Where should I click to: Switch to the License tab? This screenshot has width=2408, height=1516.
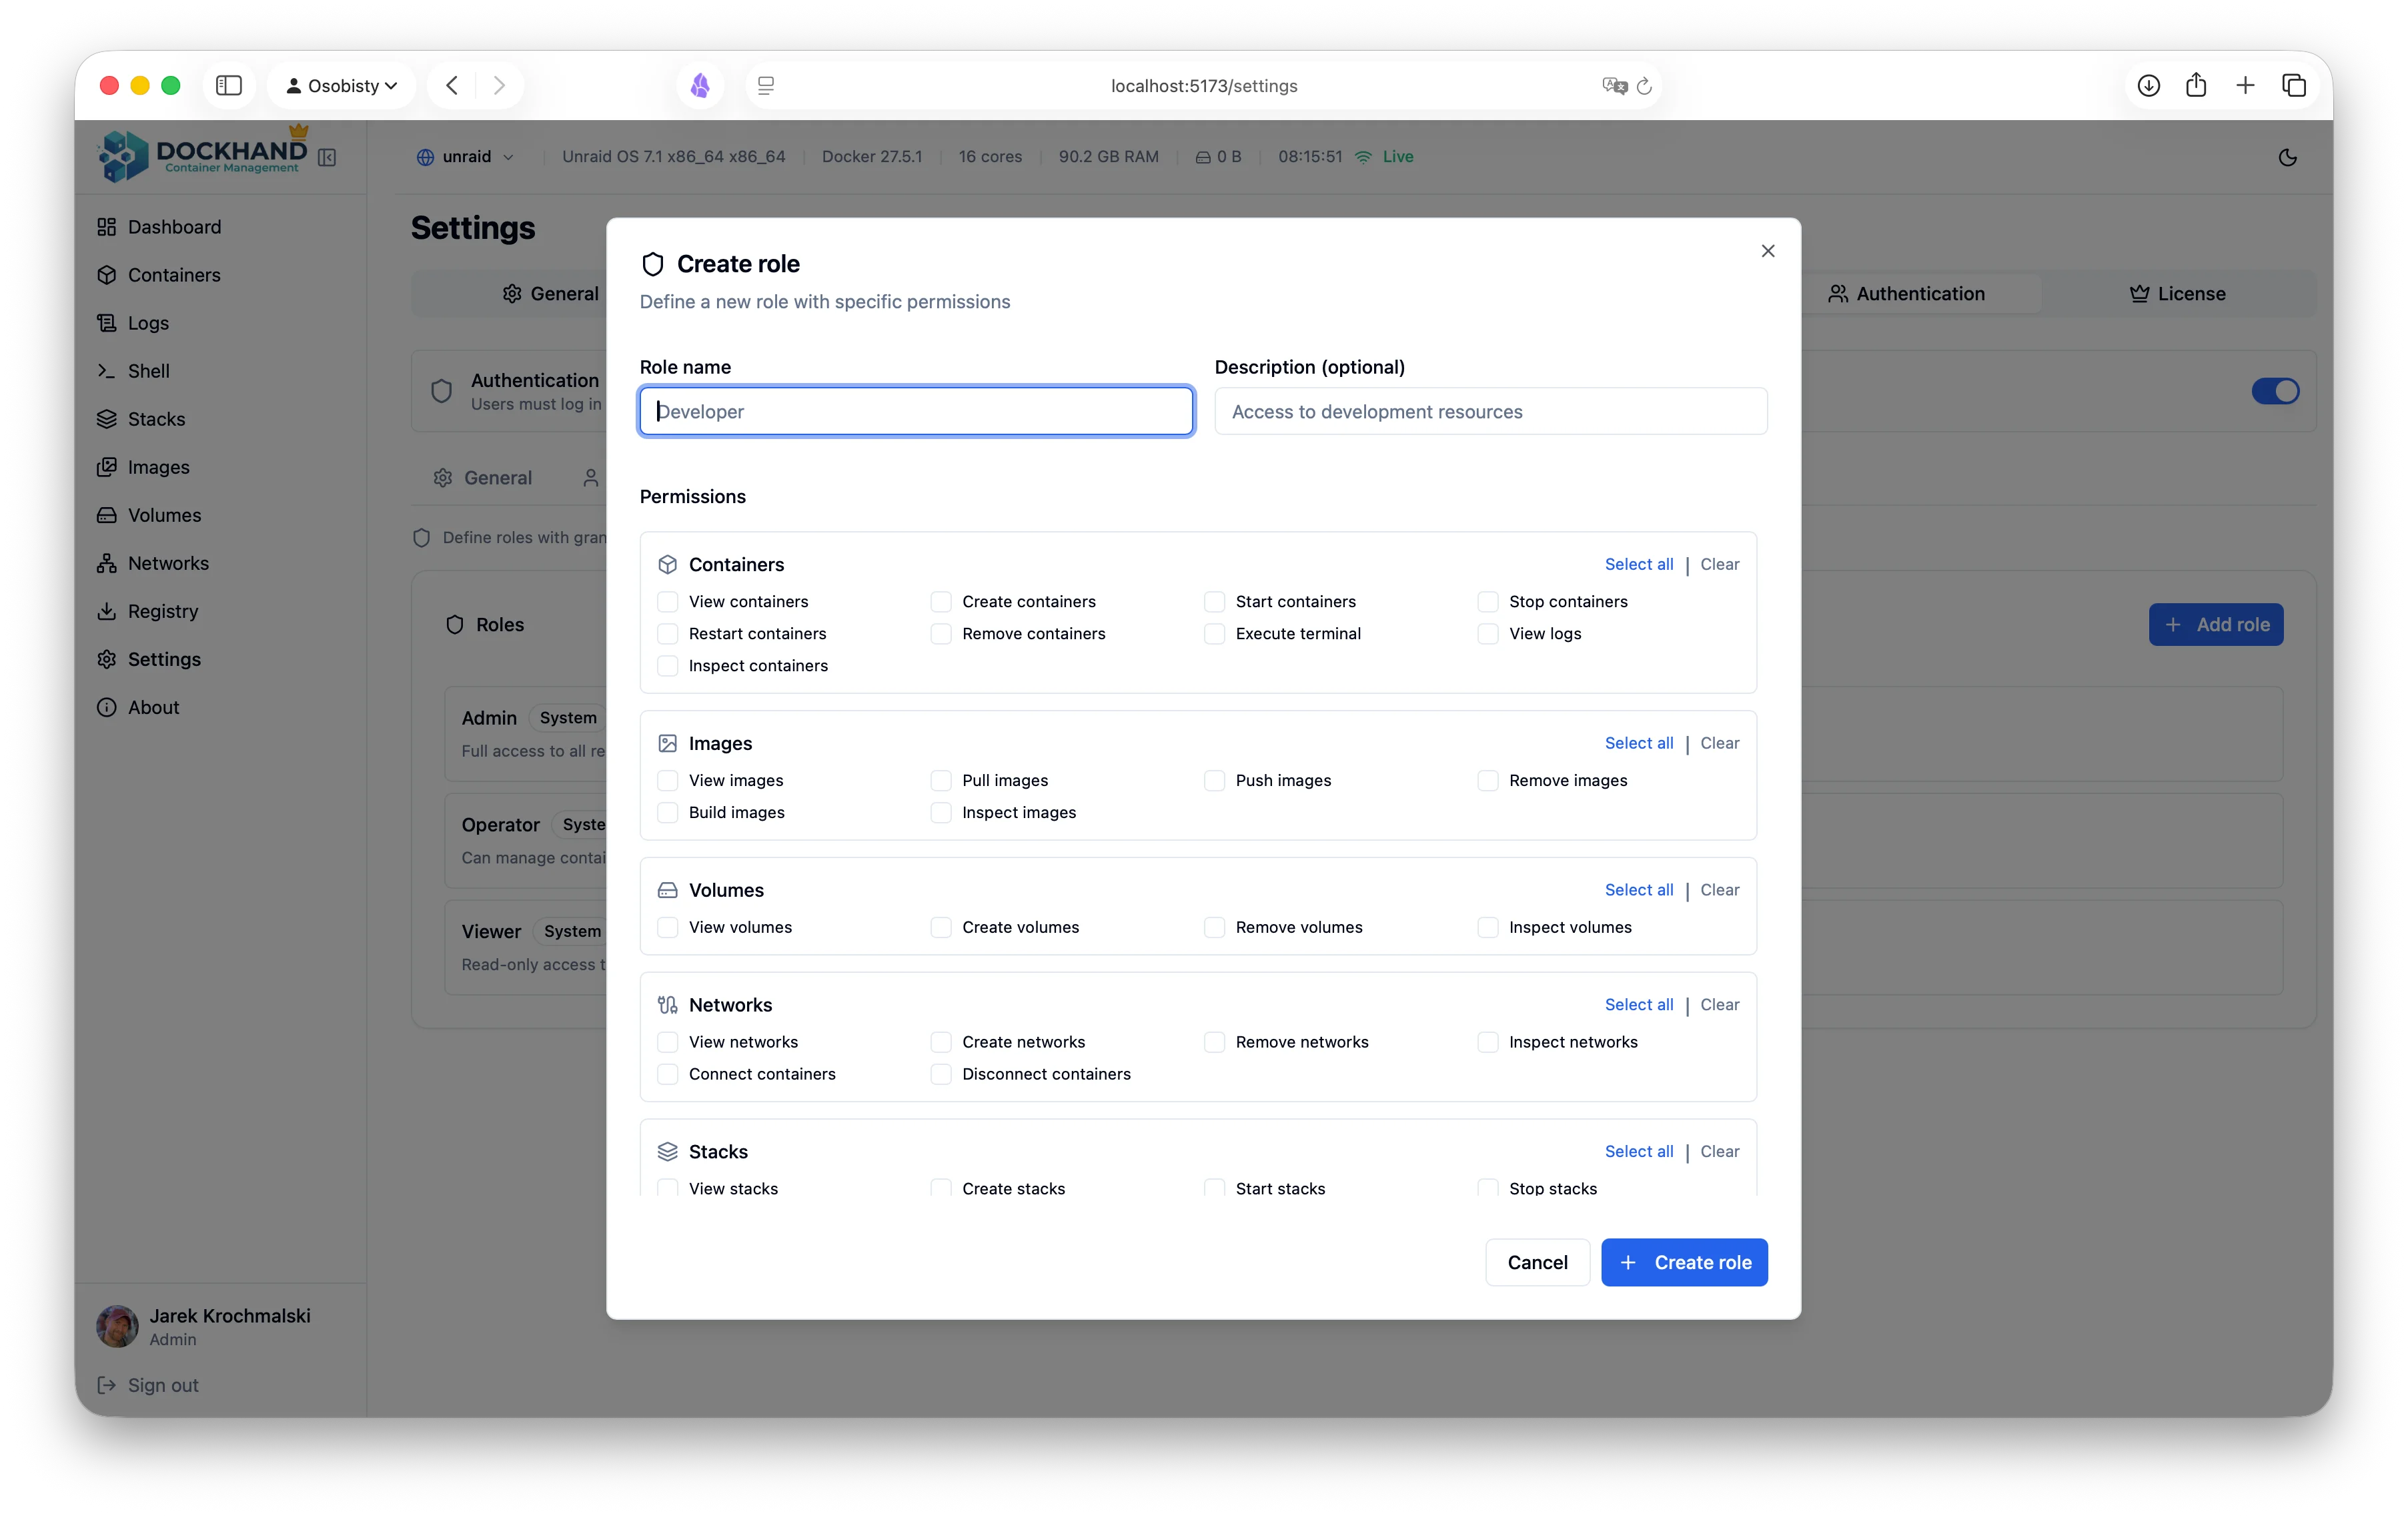point(2177,294)
